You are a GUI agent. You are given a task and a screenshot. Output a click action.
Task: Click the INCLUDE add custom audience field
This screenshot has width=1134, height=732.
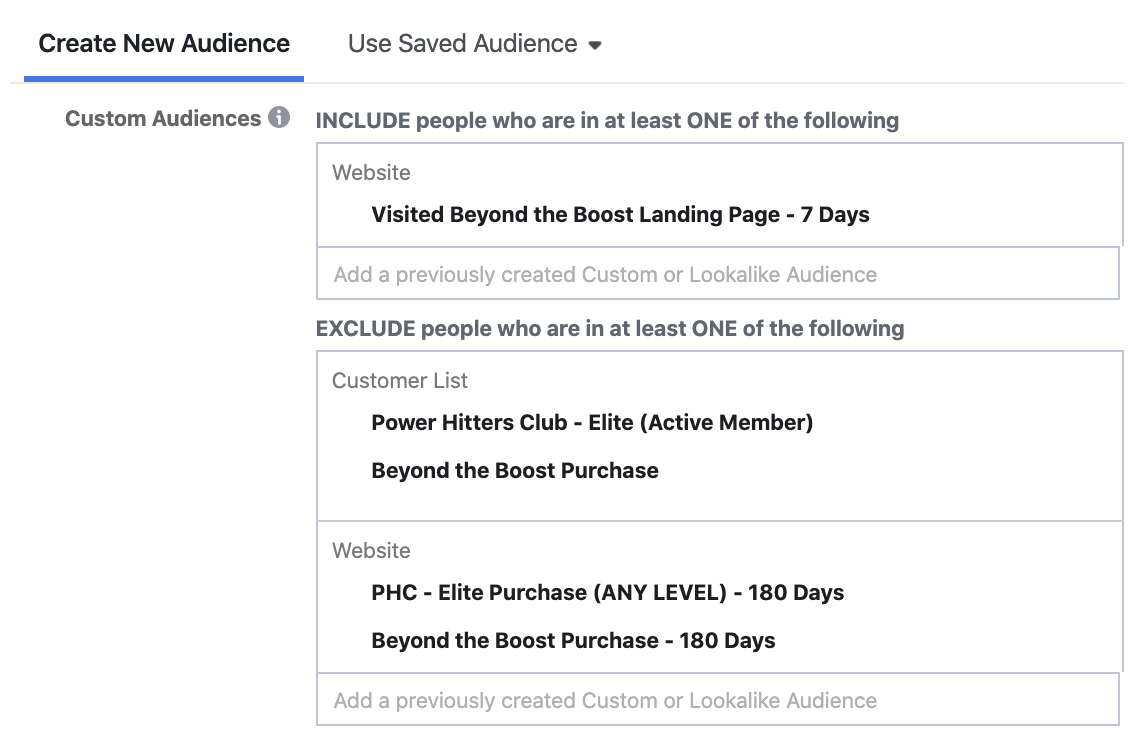click(x=717, y=274)
